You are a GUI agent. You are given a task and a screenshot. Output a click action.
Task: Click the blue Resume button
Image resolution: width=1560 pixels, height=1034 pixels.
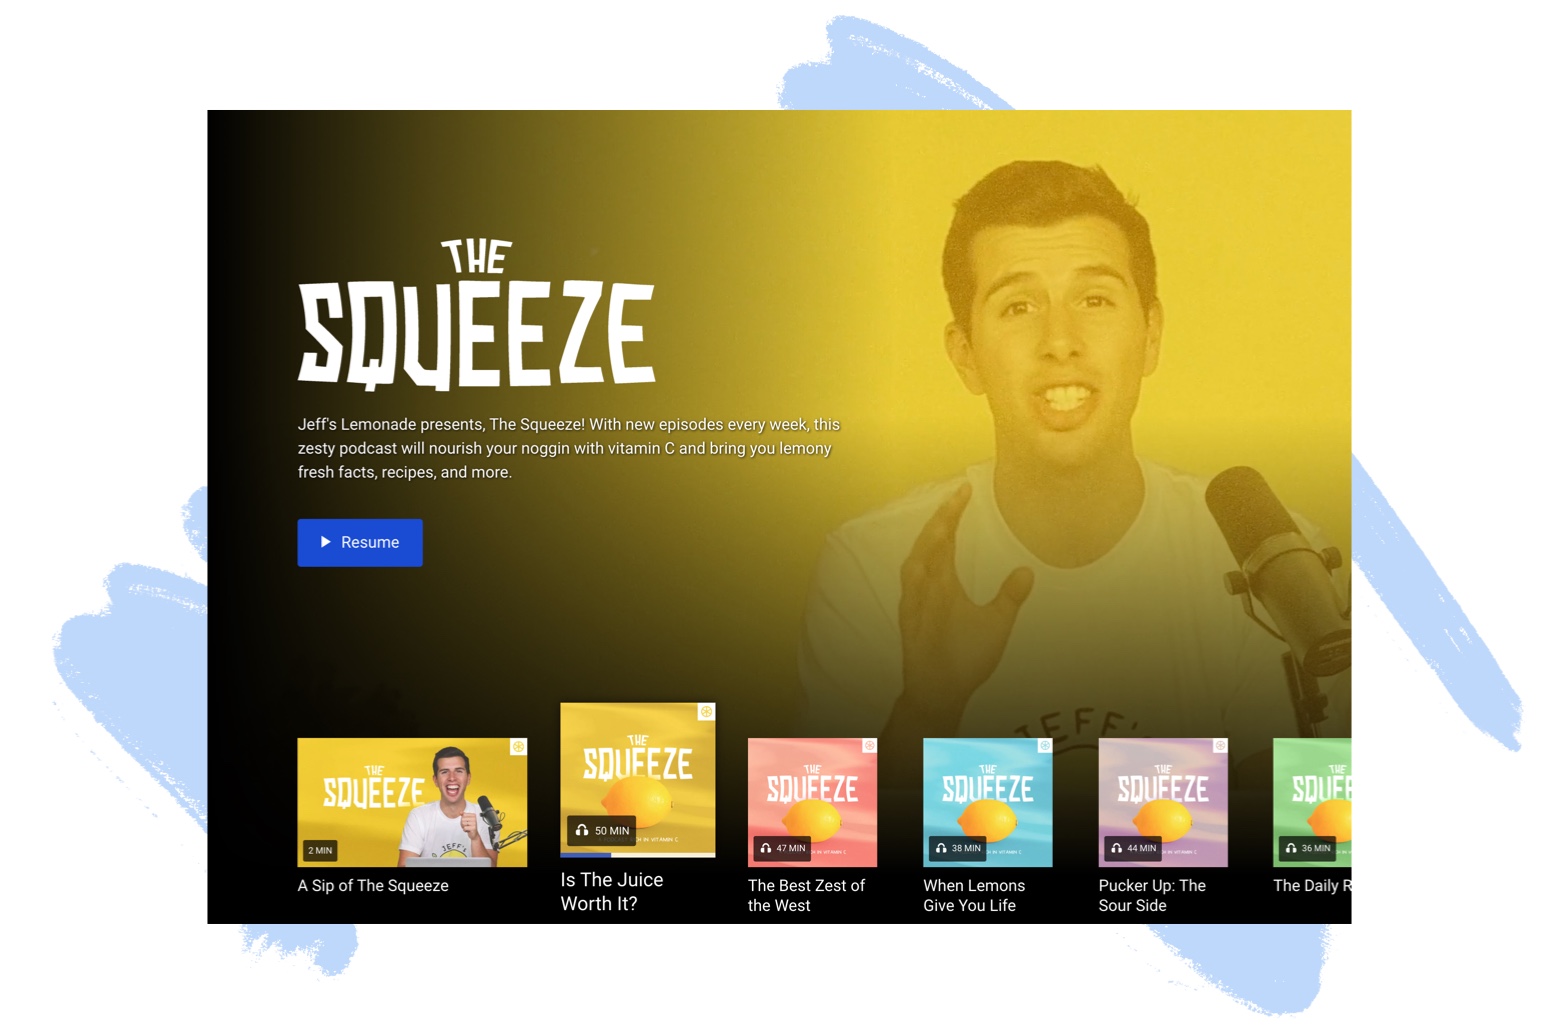click(x=360, y=542)
